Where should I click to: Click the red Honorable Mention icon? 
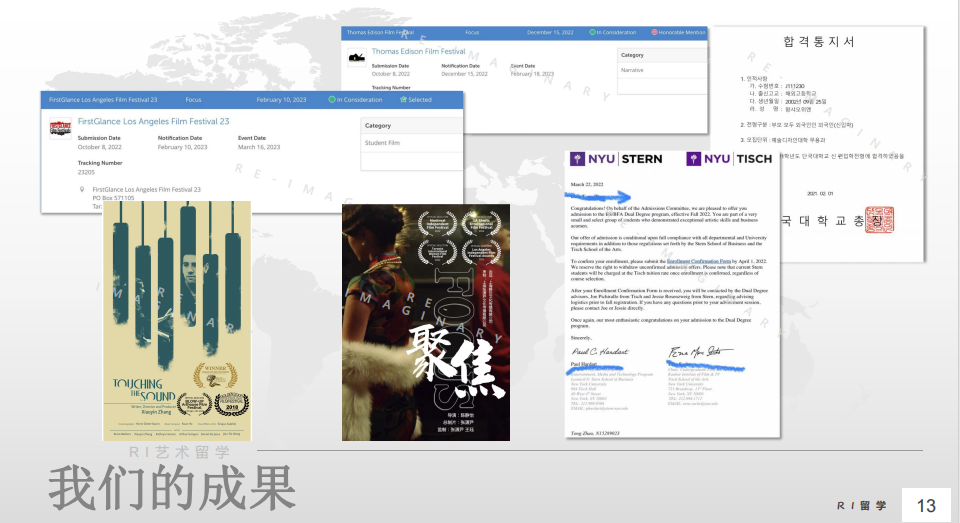coord(654,32)
